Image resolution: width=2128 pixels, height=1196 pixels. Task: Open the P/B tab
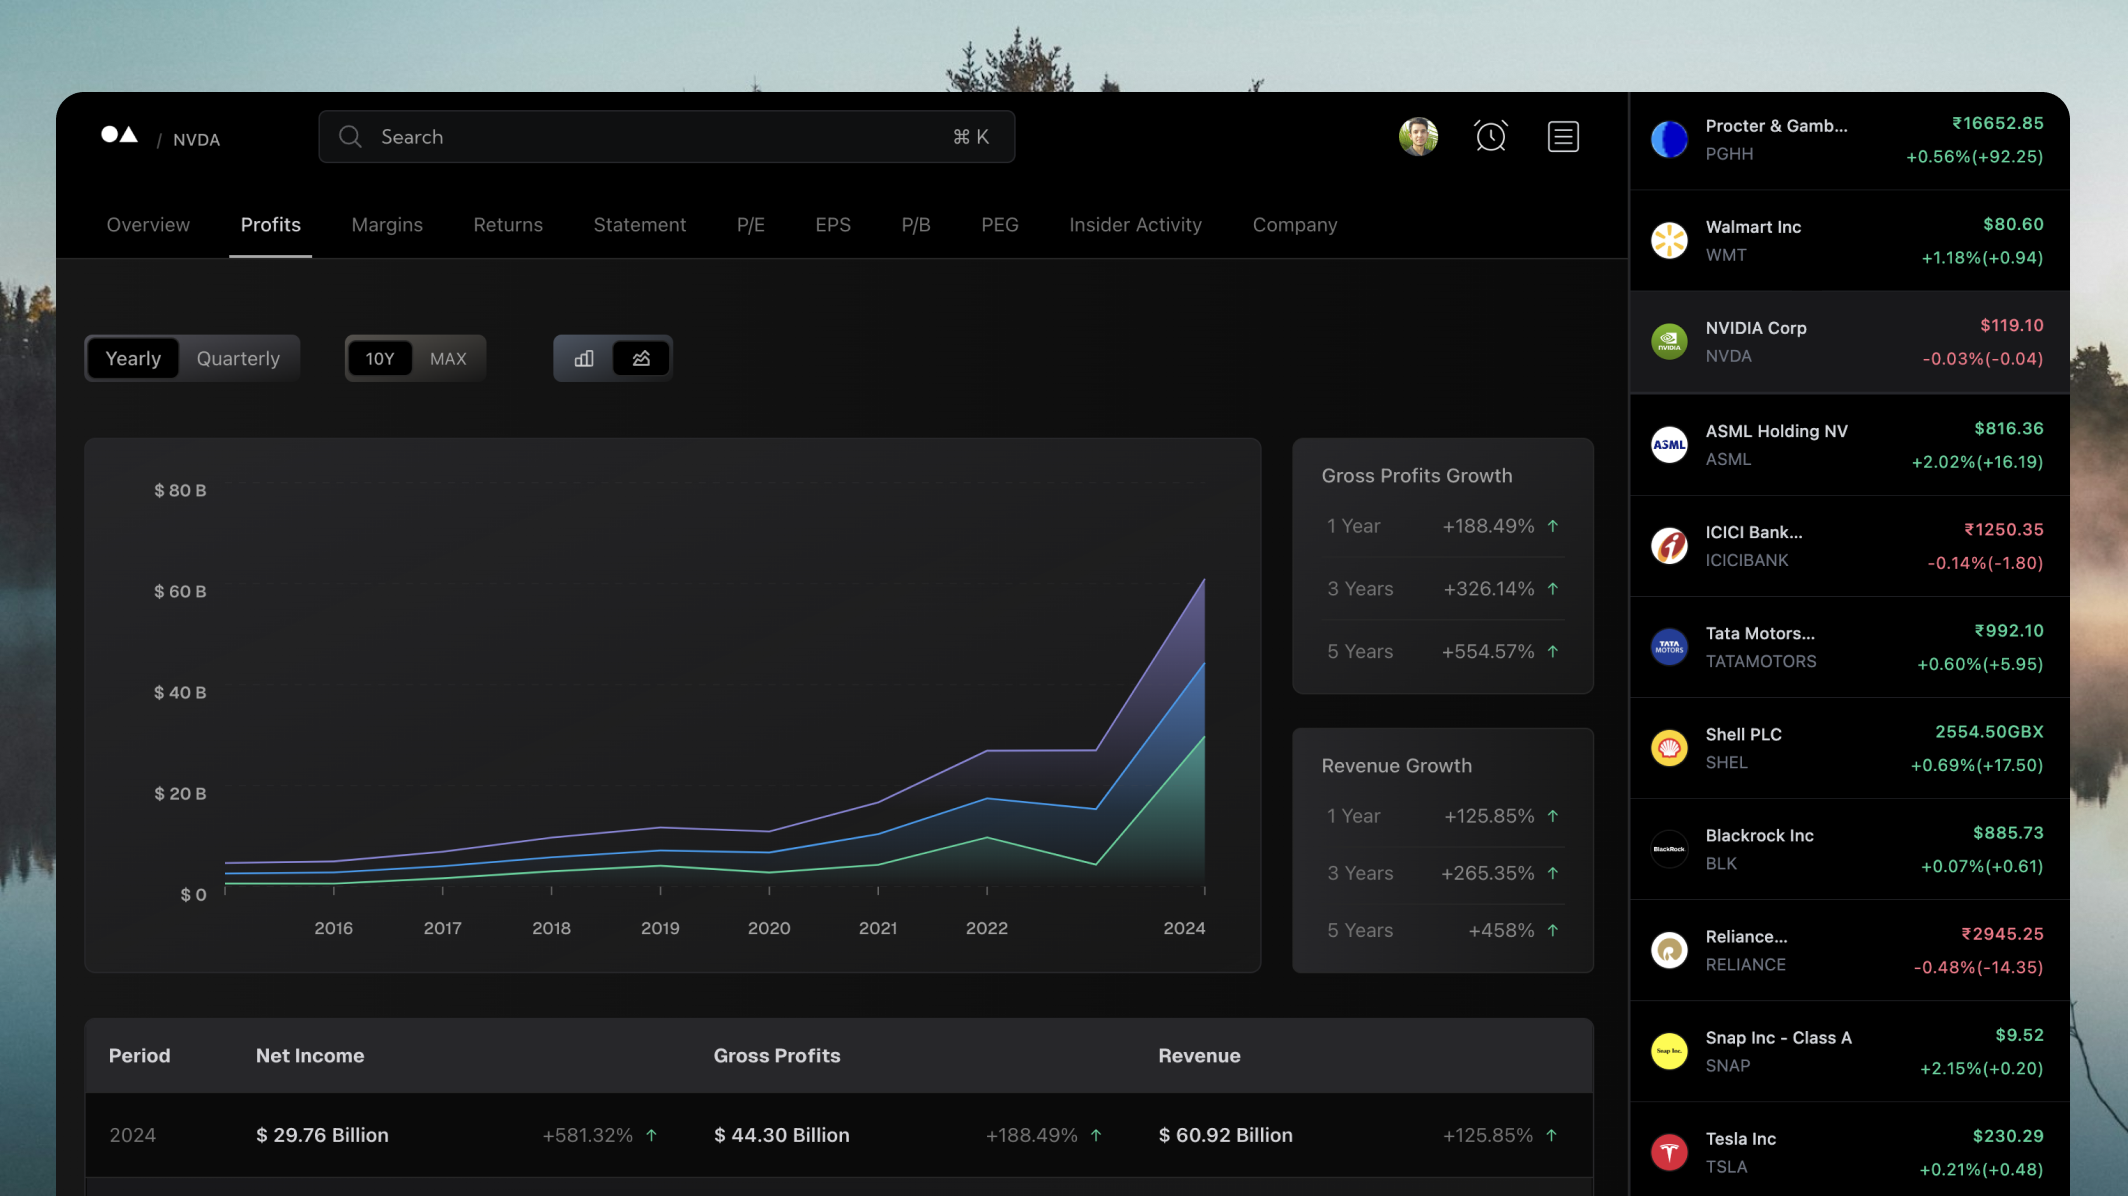pyautogui.click(x=916, y=225)
